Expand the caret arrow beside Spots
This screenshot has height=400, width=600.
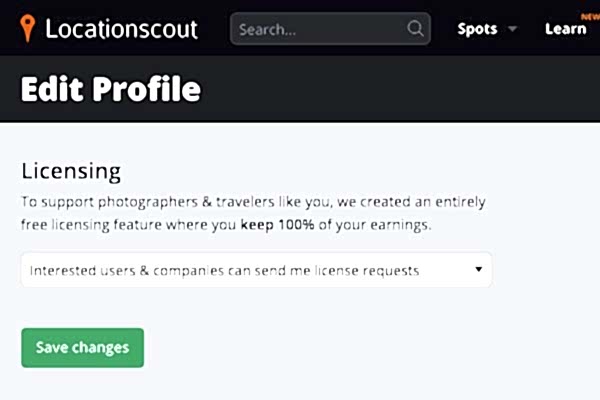513,29
